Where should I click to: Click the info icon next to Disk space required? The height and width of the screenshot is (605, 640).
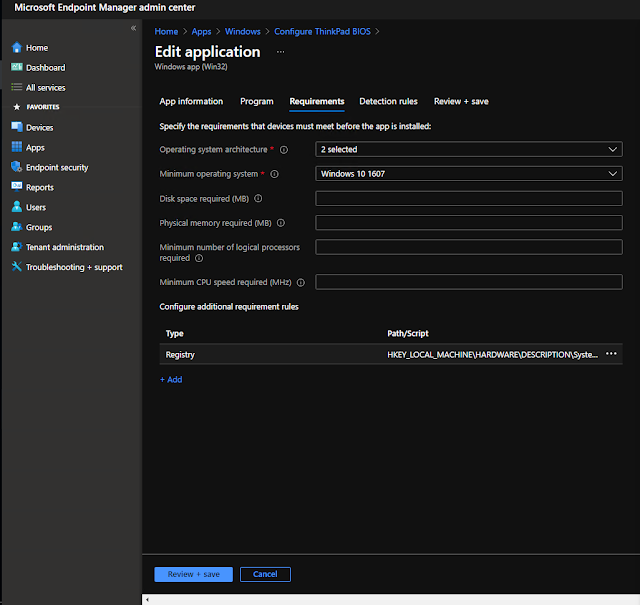[258, 198]
